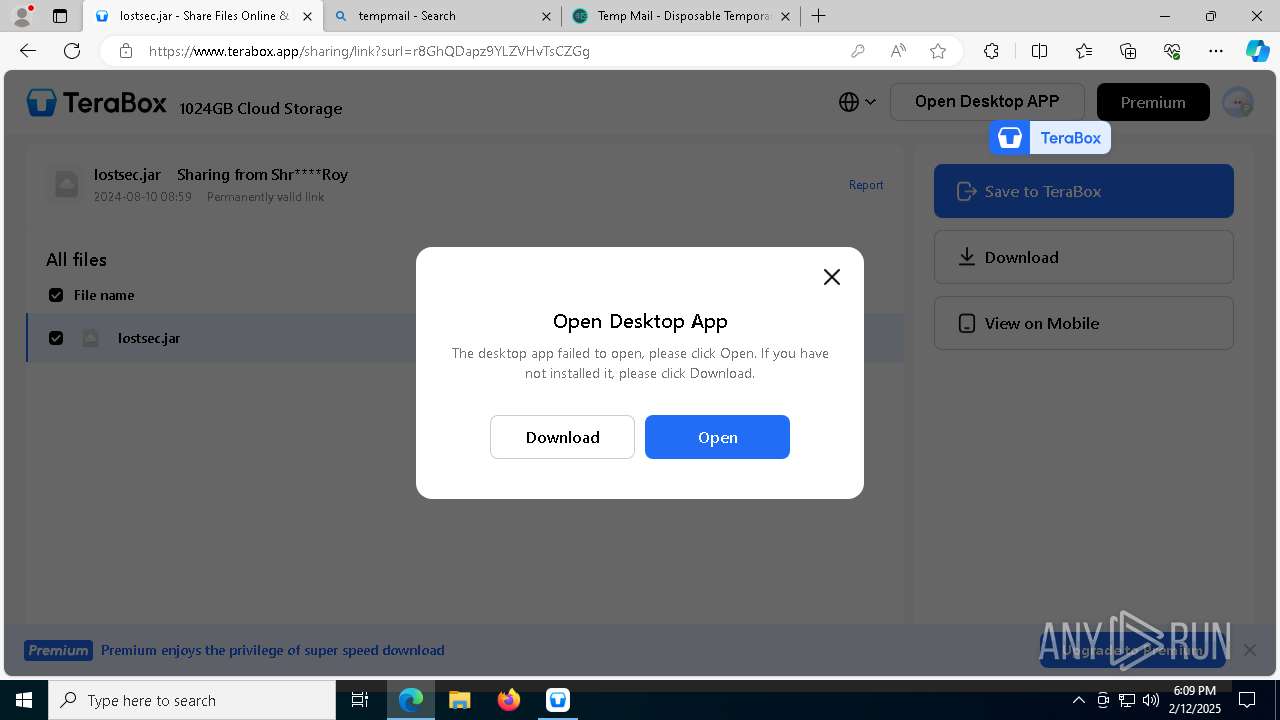Click Download in the desktop app dialog
This screenshot has height=720, width=1280.
point(562,437)
